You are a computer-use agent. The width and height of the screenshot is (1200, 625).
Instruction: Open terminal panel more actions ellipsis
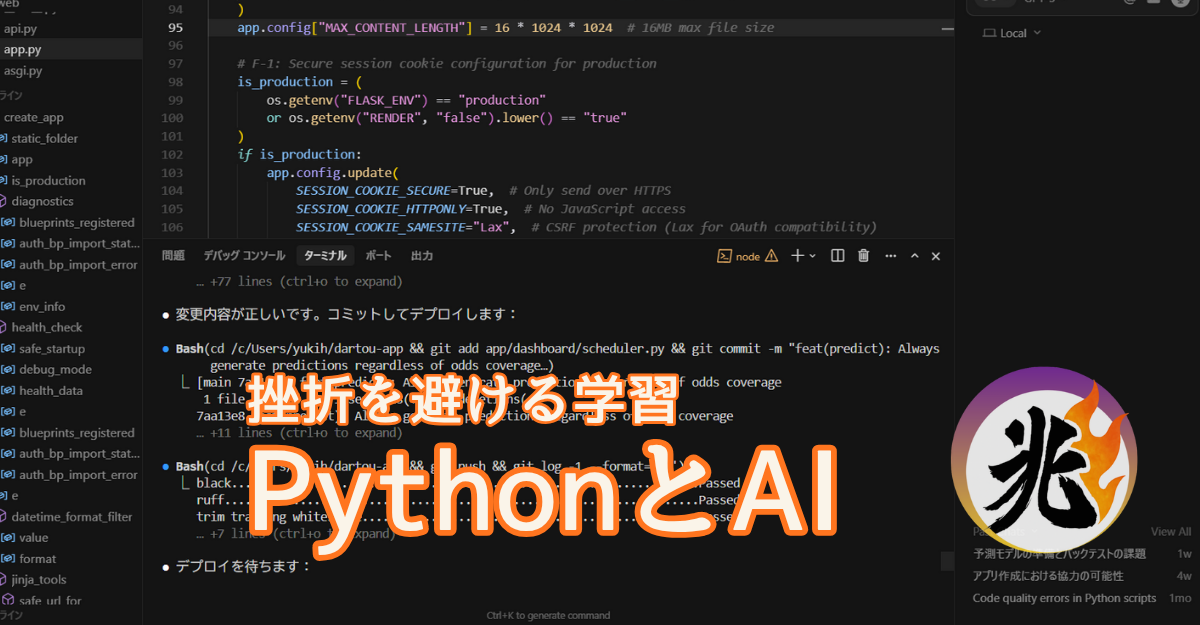point(888,256)
